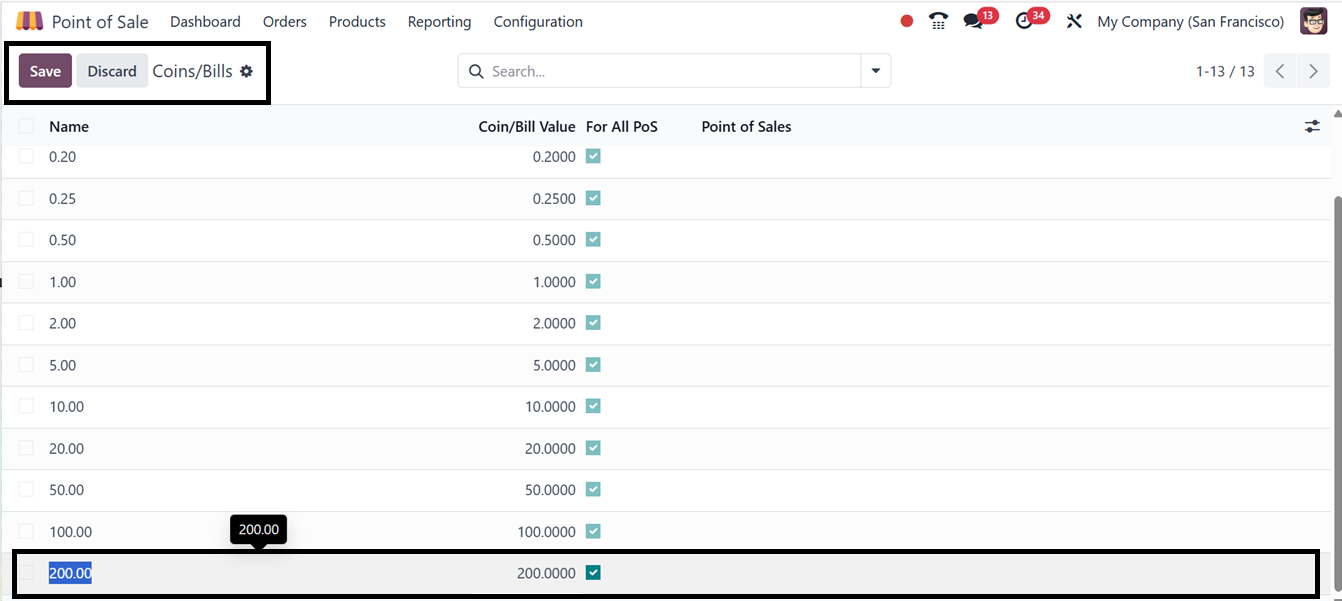
Task: Open the Configuration menu
Action: (538, 21)
